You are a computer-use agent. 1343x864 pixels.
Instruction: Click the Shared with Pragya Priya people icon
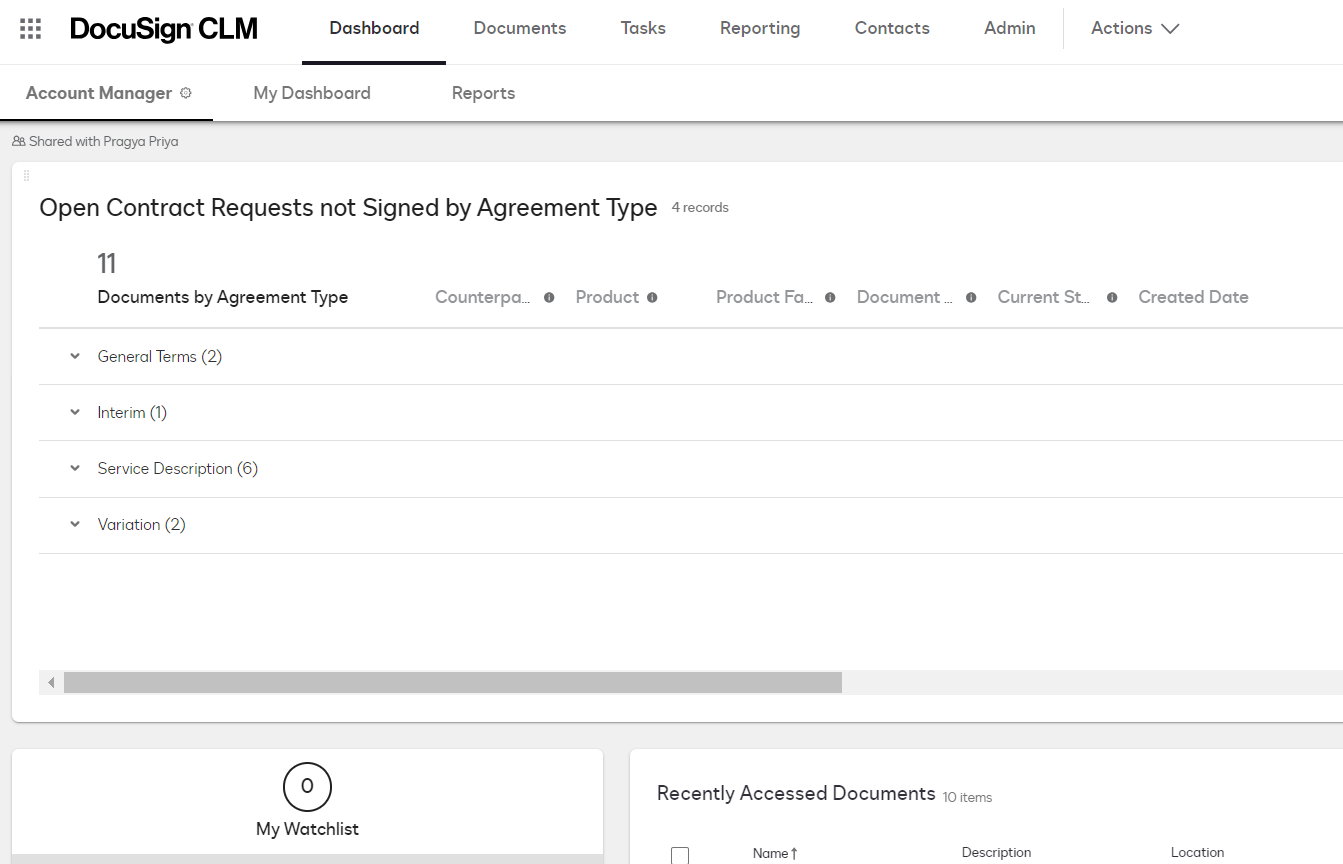click(x=17, y=140)
